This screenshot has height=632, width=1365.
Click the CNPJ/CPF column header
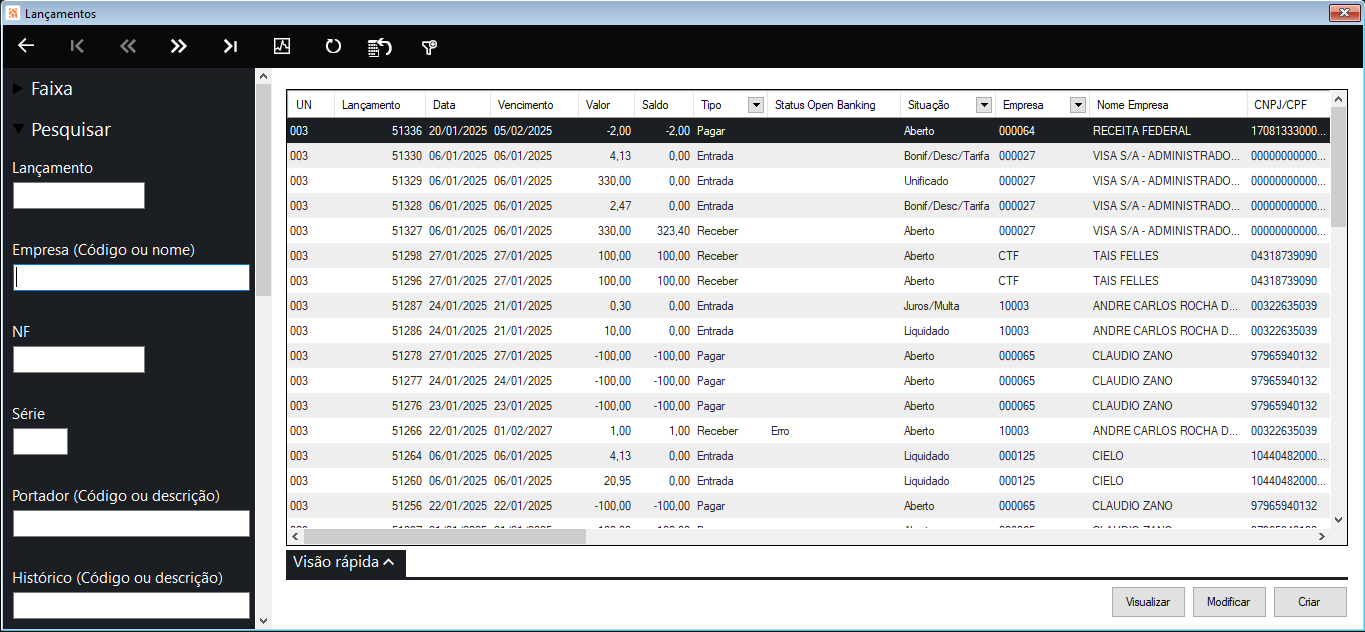1289,105
